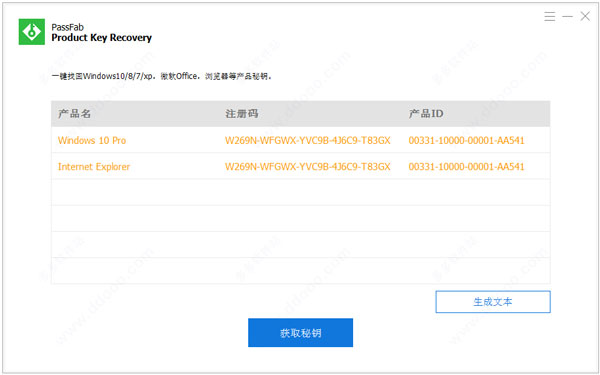Click the description text mentioning Windows10/8/7/xp
The image size is (600, 375).
point(161,76)
